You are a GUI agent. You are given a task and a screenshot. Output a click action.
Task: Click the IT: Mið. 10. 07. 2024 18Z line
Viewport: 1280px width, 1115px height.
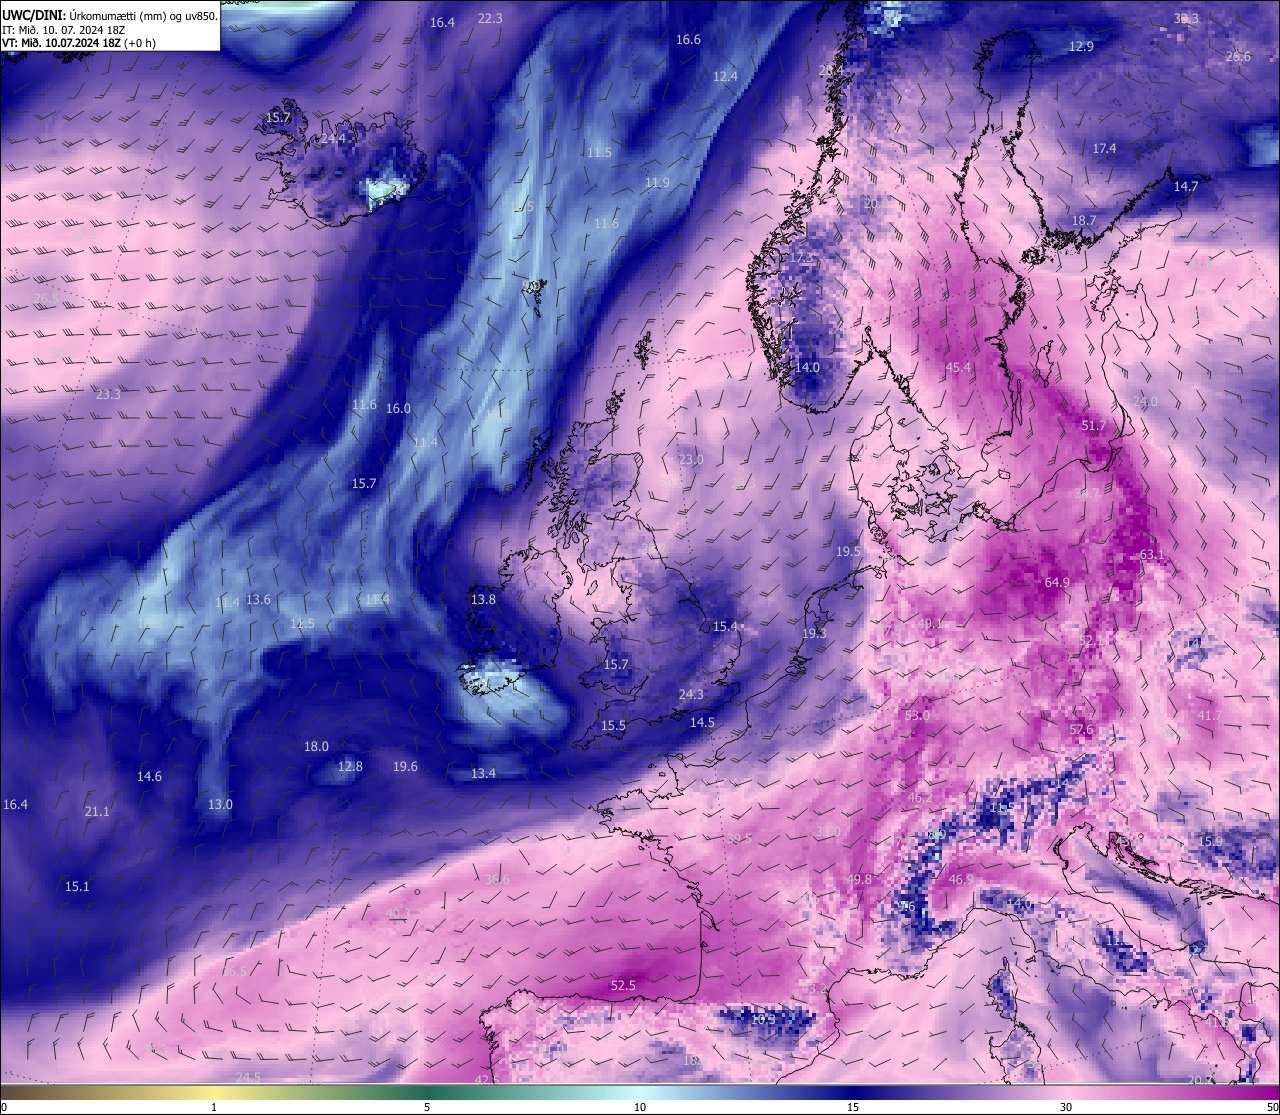(63, 29)
